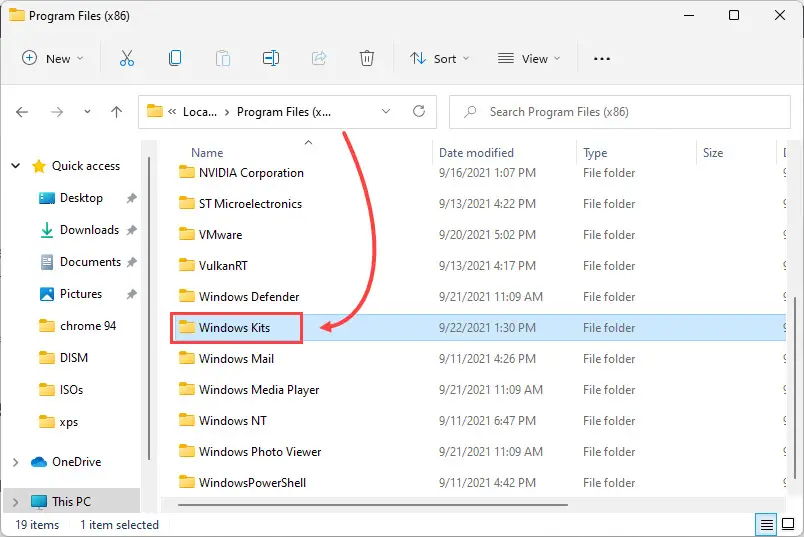Viewport: 804px width, 537px height.
Task: Click the VMware folder icon
Action: [187, 234]
